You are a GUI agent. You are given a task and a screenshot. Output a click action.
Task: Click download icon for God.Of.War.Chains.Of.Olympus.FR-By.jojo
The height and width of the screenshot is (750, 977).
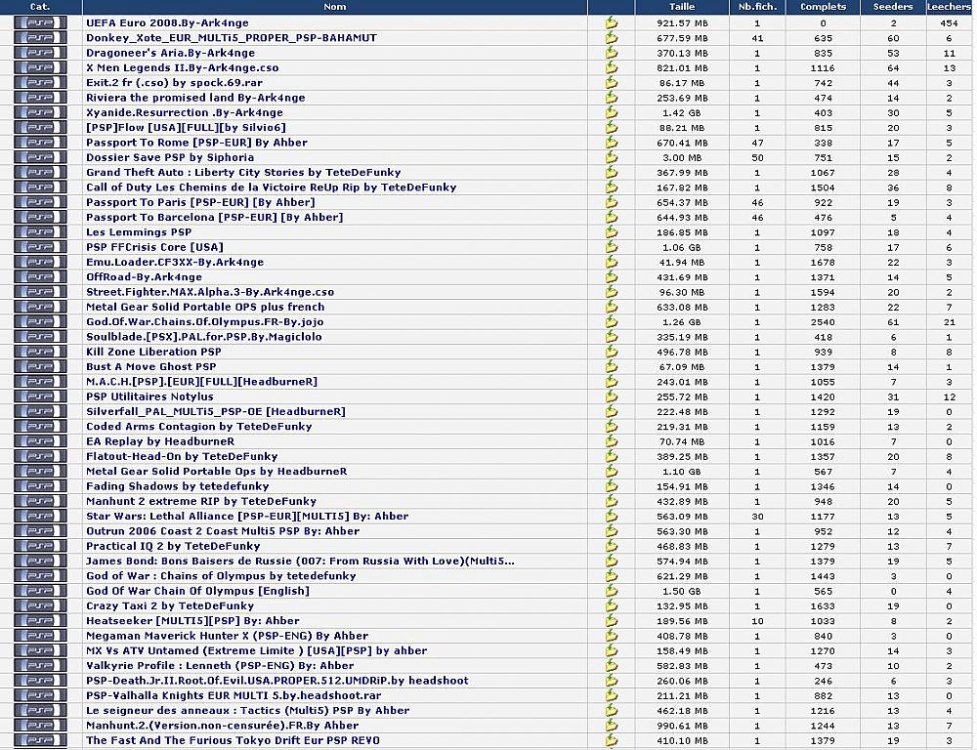611,322
